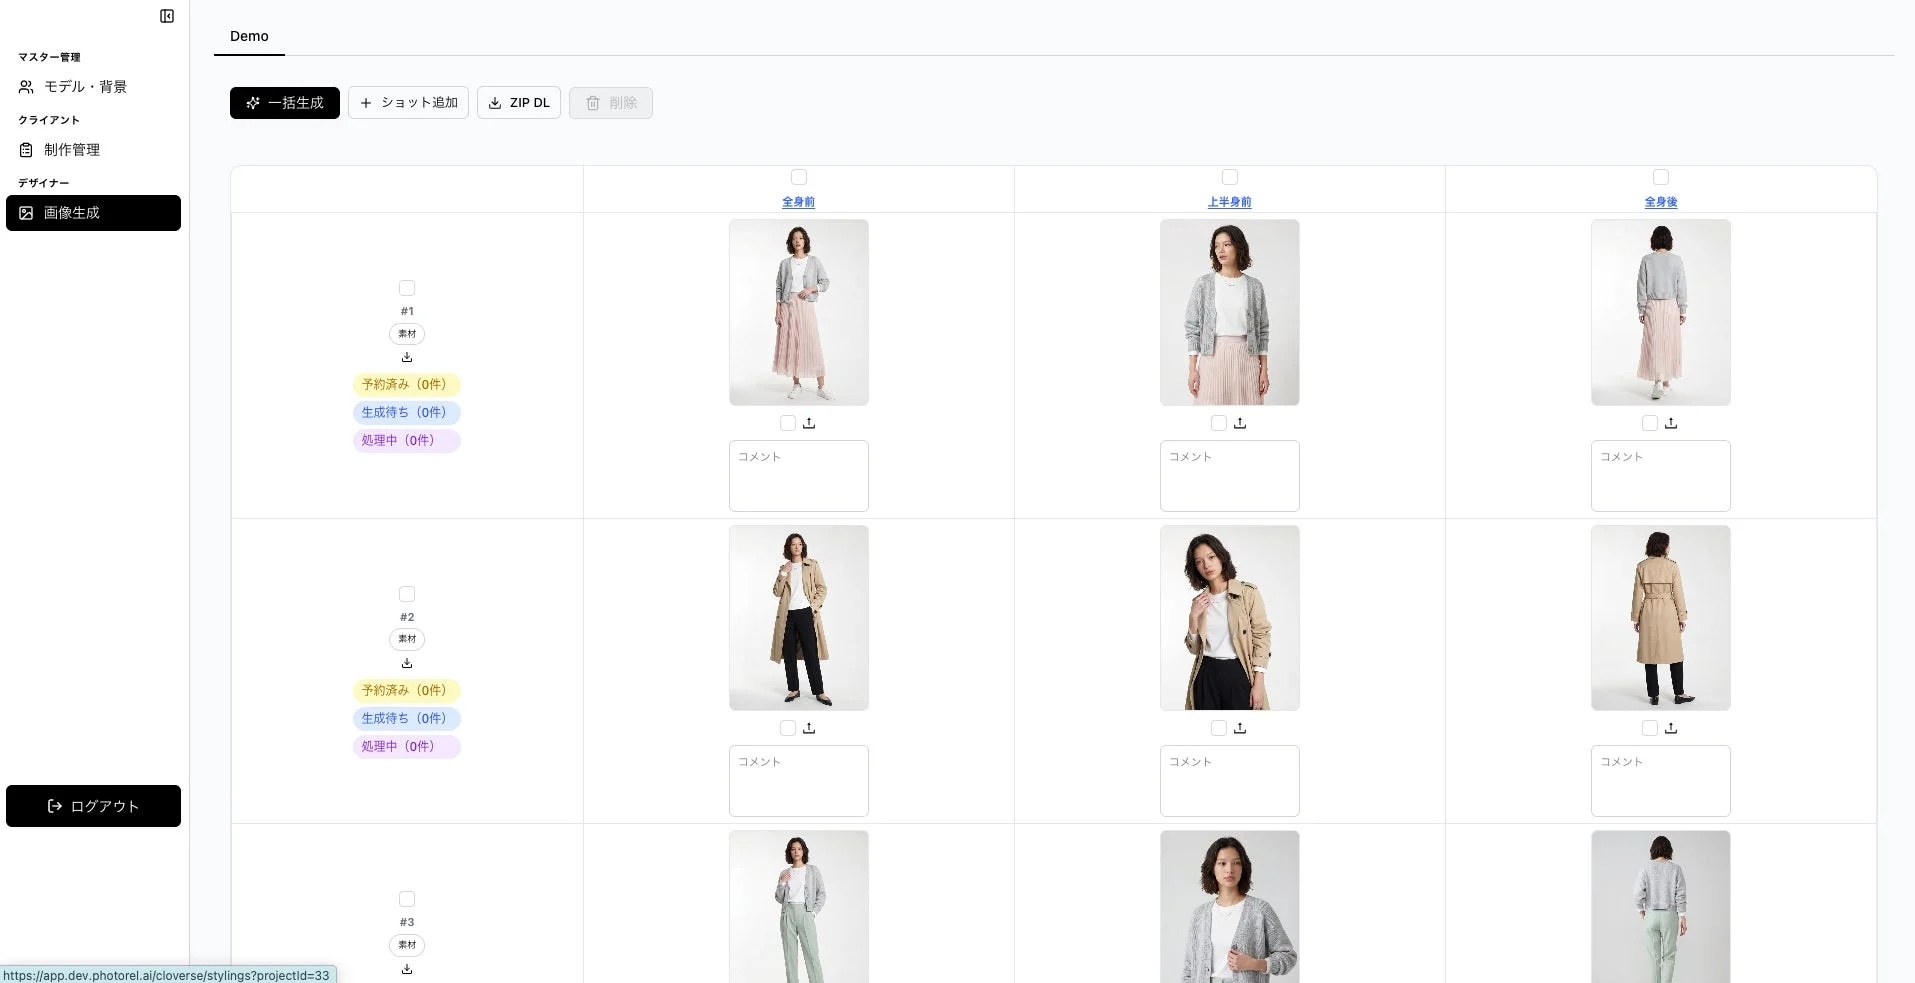Screen dimensions: 1915x983
Task: Open the row #2 trench coat front thumbnail
Action: pos(799,618)
